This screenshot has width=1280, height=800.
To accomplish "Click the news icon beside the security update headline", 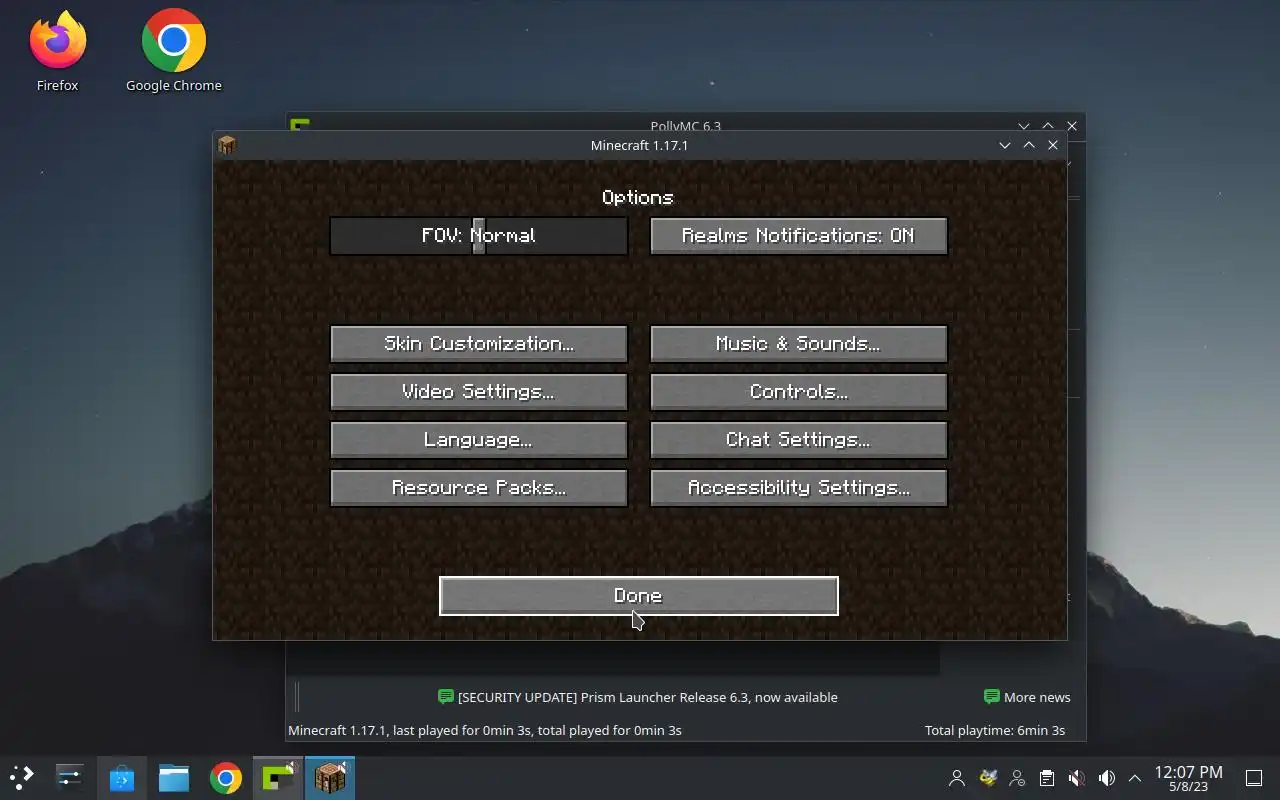I will coord(446,697).
